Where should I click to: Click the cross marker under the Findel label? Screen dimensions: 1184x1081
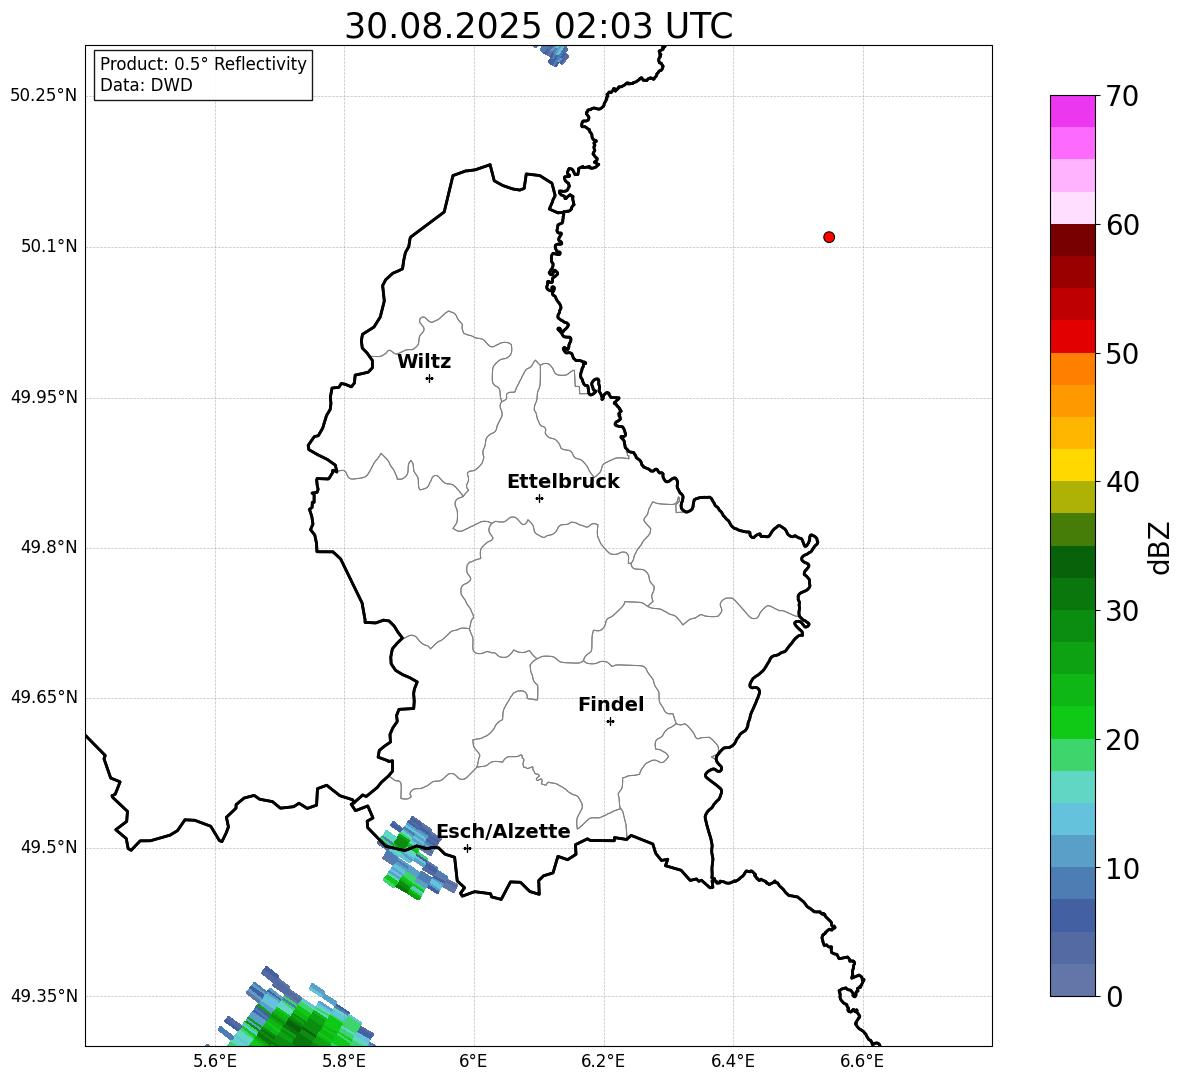pyautogui.click(x=610, y=722)
